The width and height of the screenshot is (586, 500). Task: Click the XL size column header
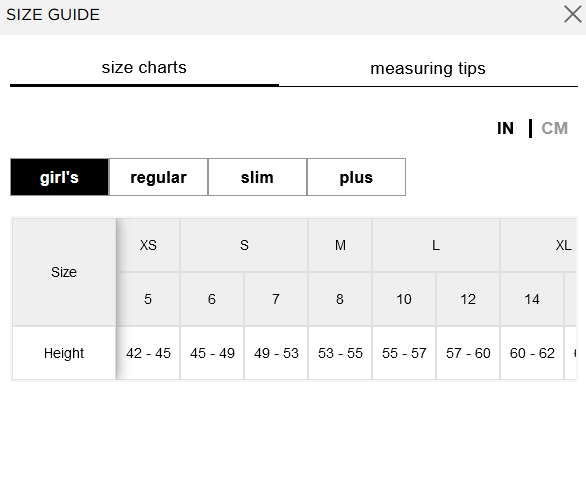point(563,246)
